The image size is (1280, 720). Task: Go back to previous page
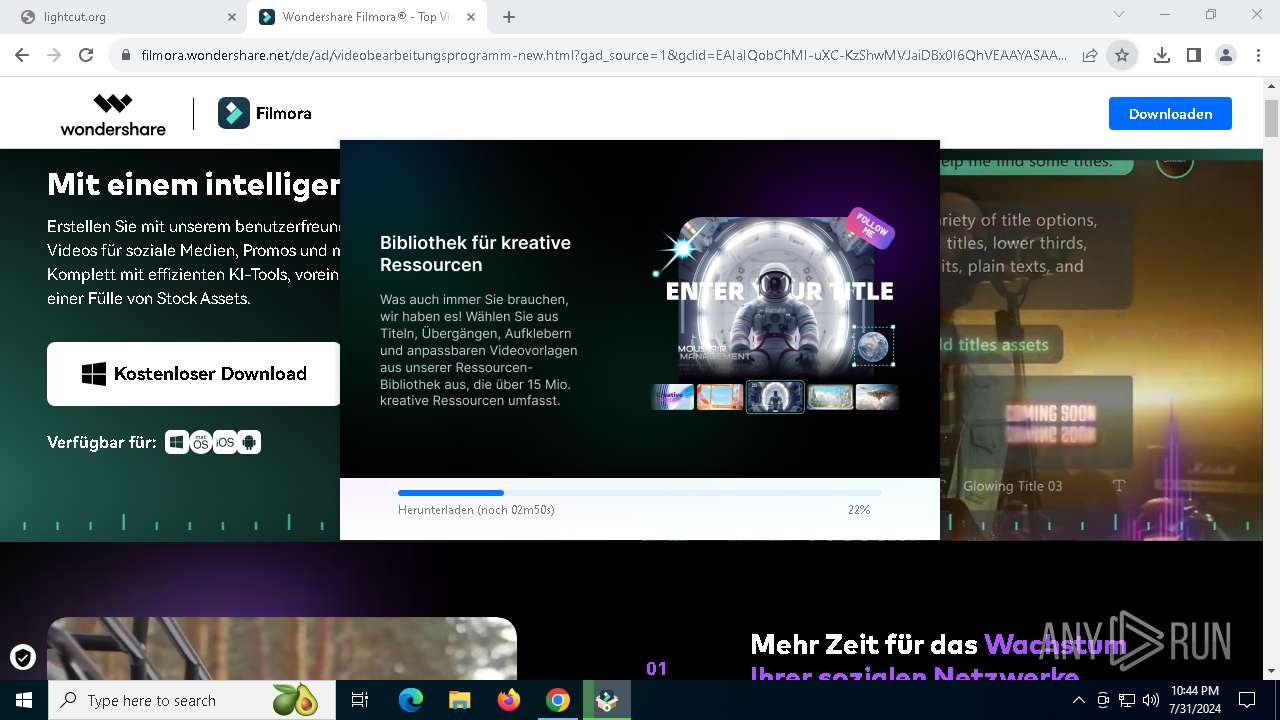coord(22,56)
